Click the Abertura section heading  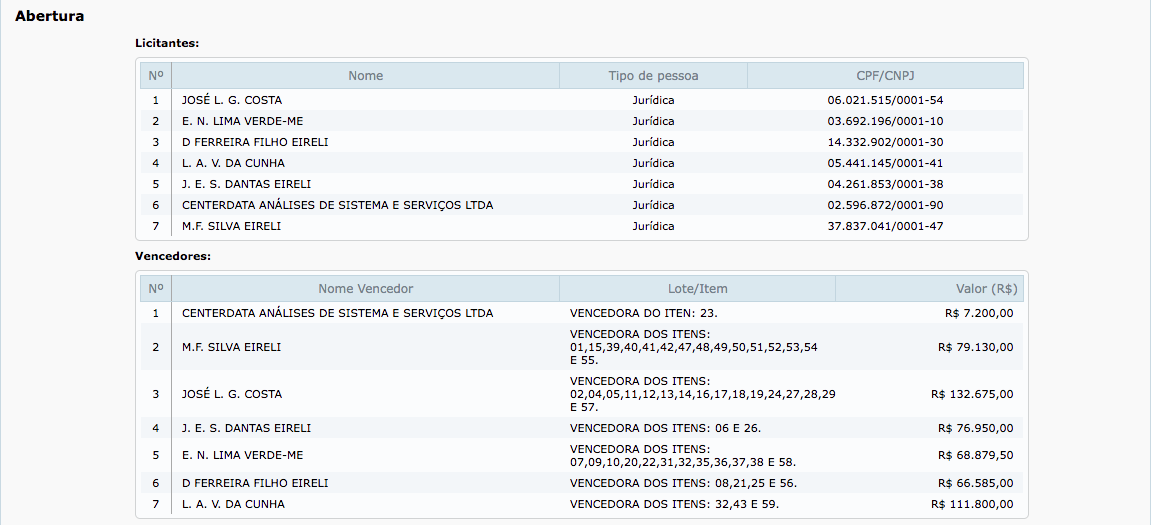pyautogui.click(x=50, y=17)
